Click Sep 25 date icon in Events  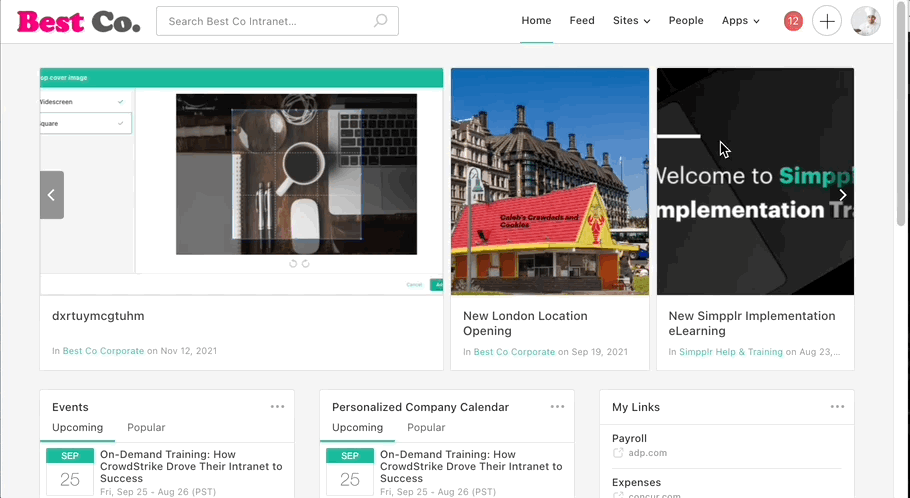click(70, 472)
